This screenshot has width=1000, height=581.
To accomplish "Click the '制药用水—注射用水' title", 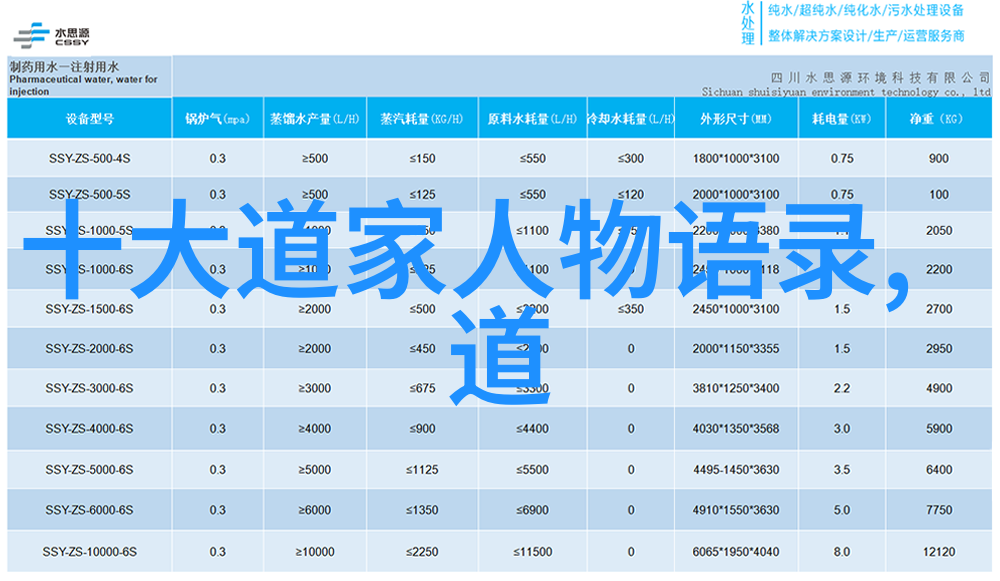I will (64, 66).
